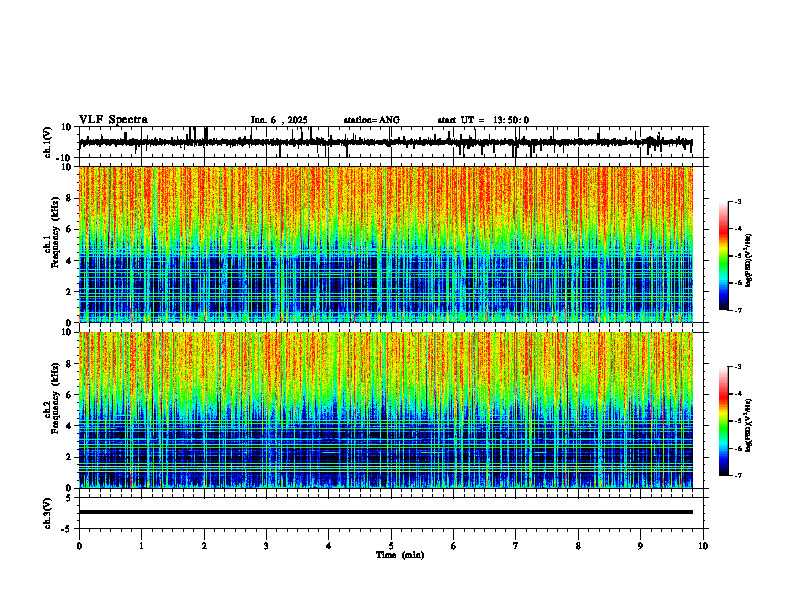Viewport: 792px width, 612px height.
Task: Click the ch.1 colorbar log(PSD) label
Action: [x=748, y=260]
